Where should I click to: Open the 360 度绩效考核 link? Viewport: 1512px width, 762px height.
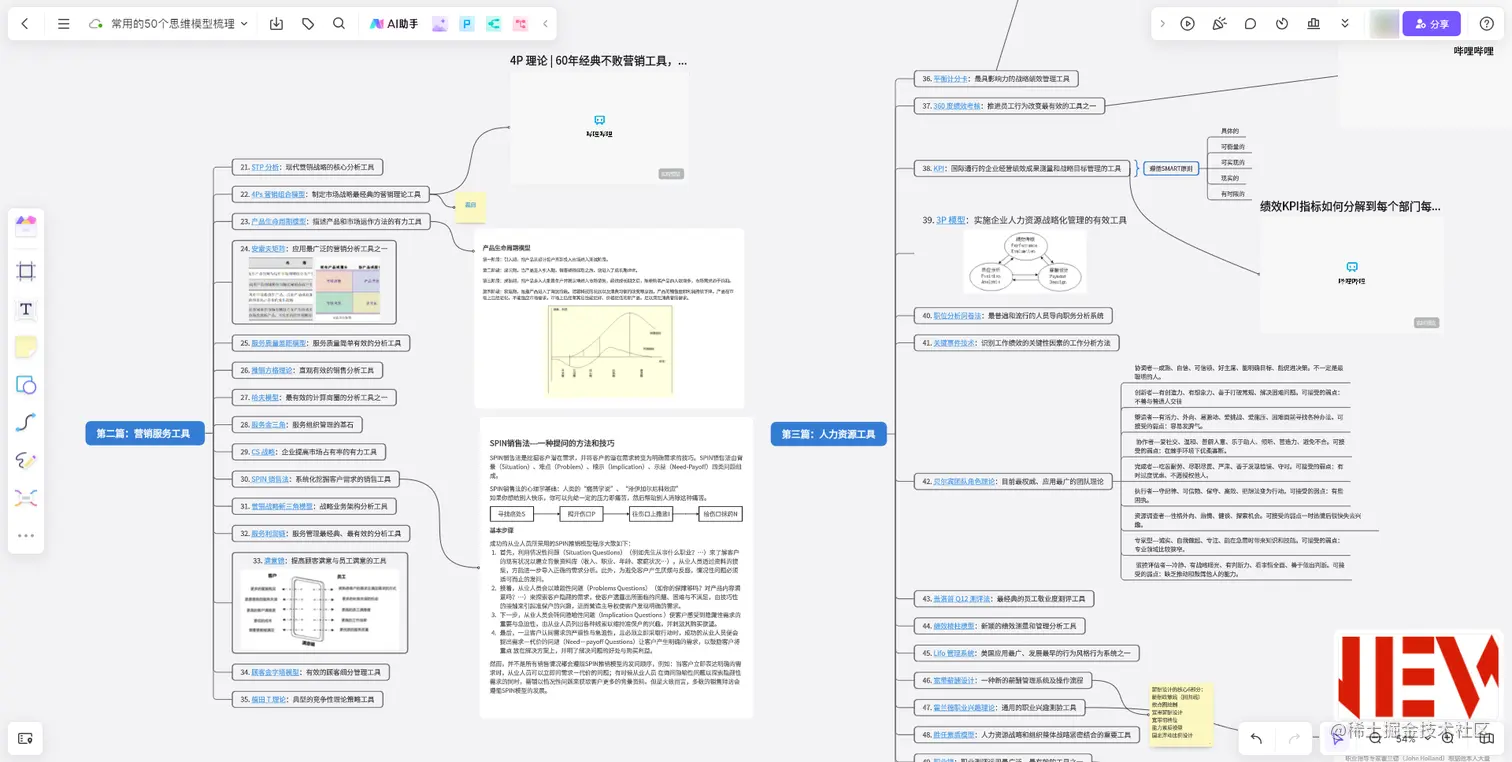[958, 105]
